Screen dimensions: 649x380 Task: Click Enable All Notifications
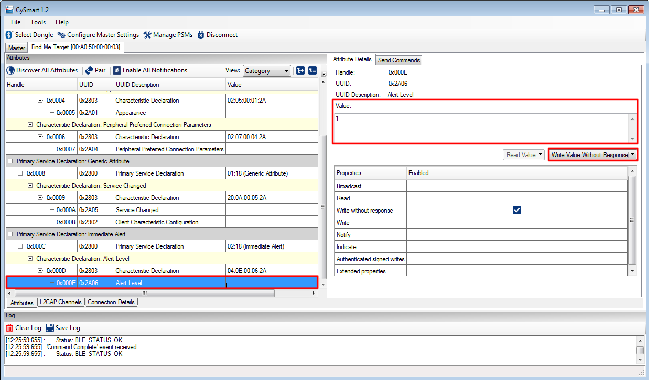(x=151, y=70)
